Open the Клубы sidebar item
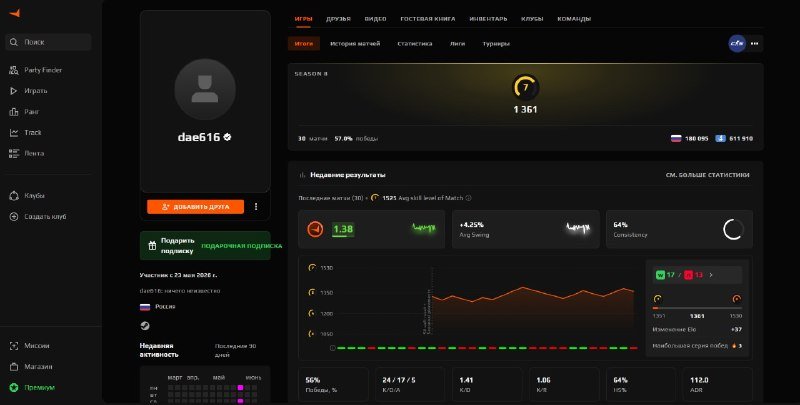 [27, 196]
